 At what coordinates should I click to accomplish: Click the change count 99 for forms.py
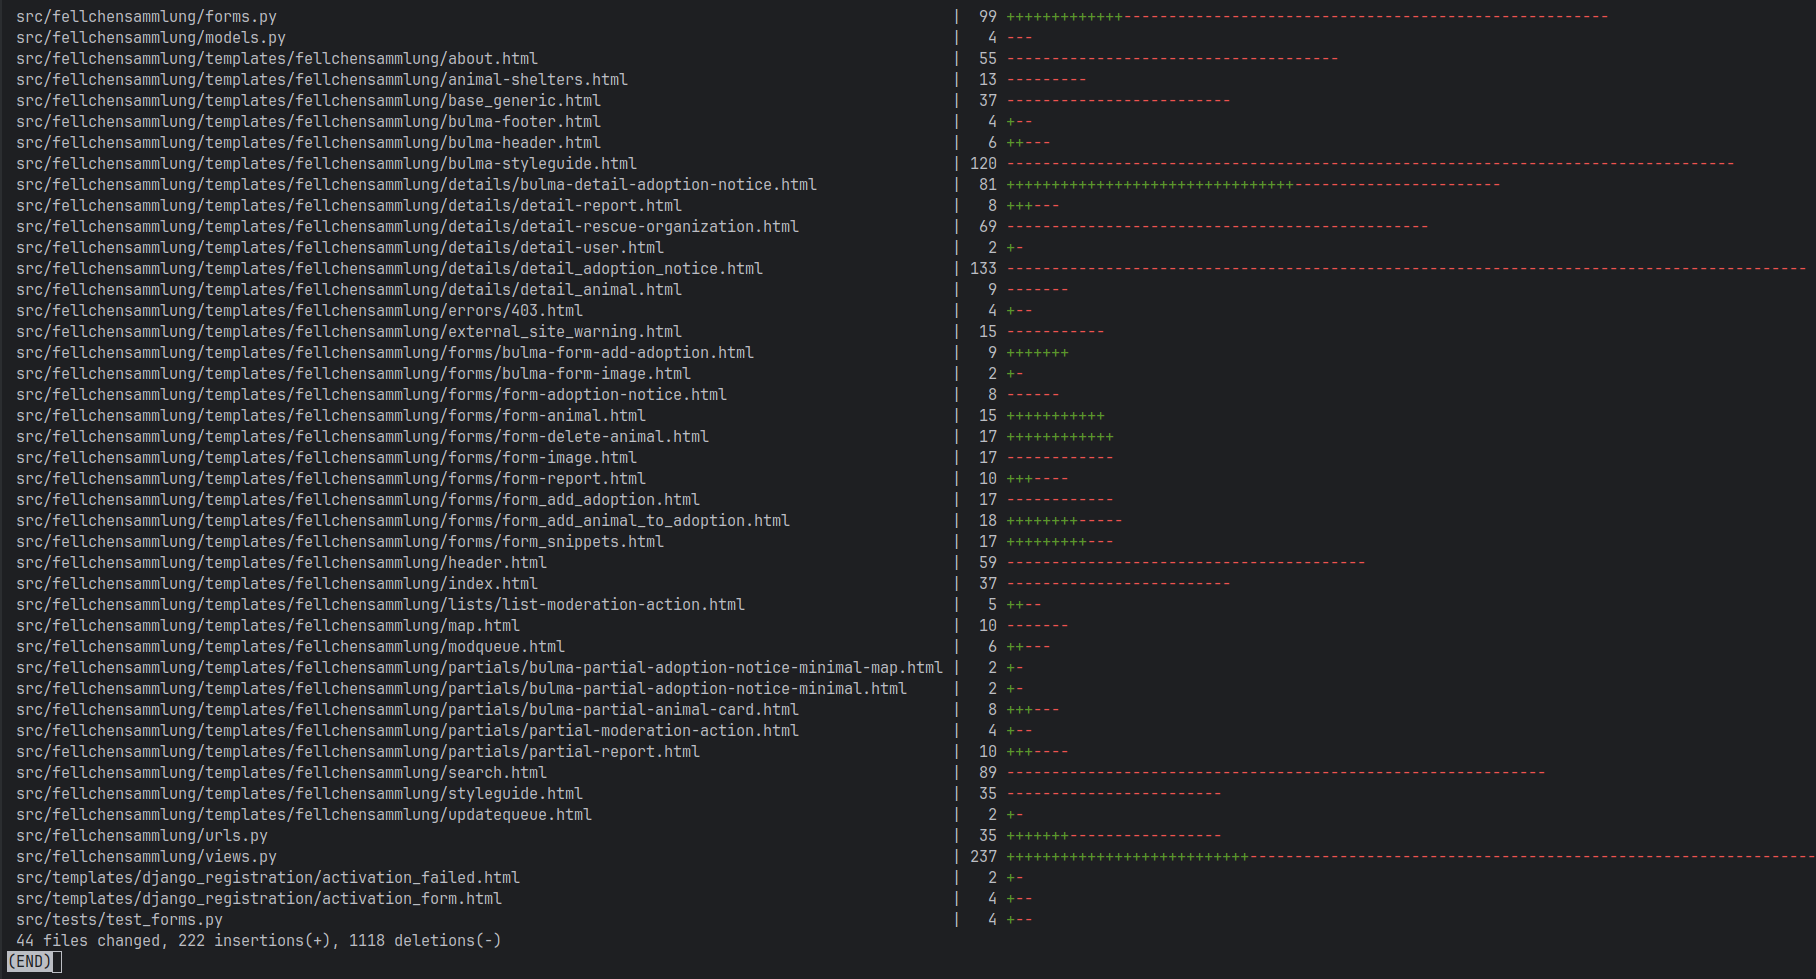tap(987, 17)
